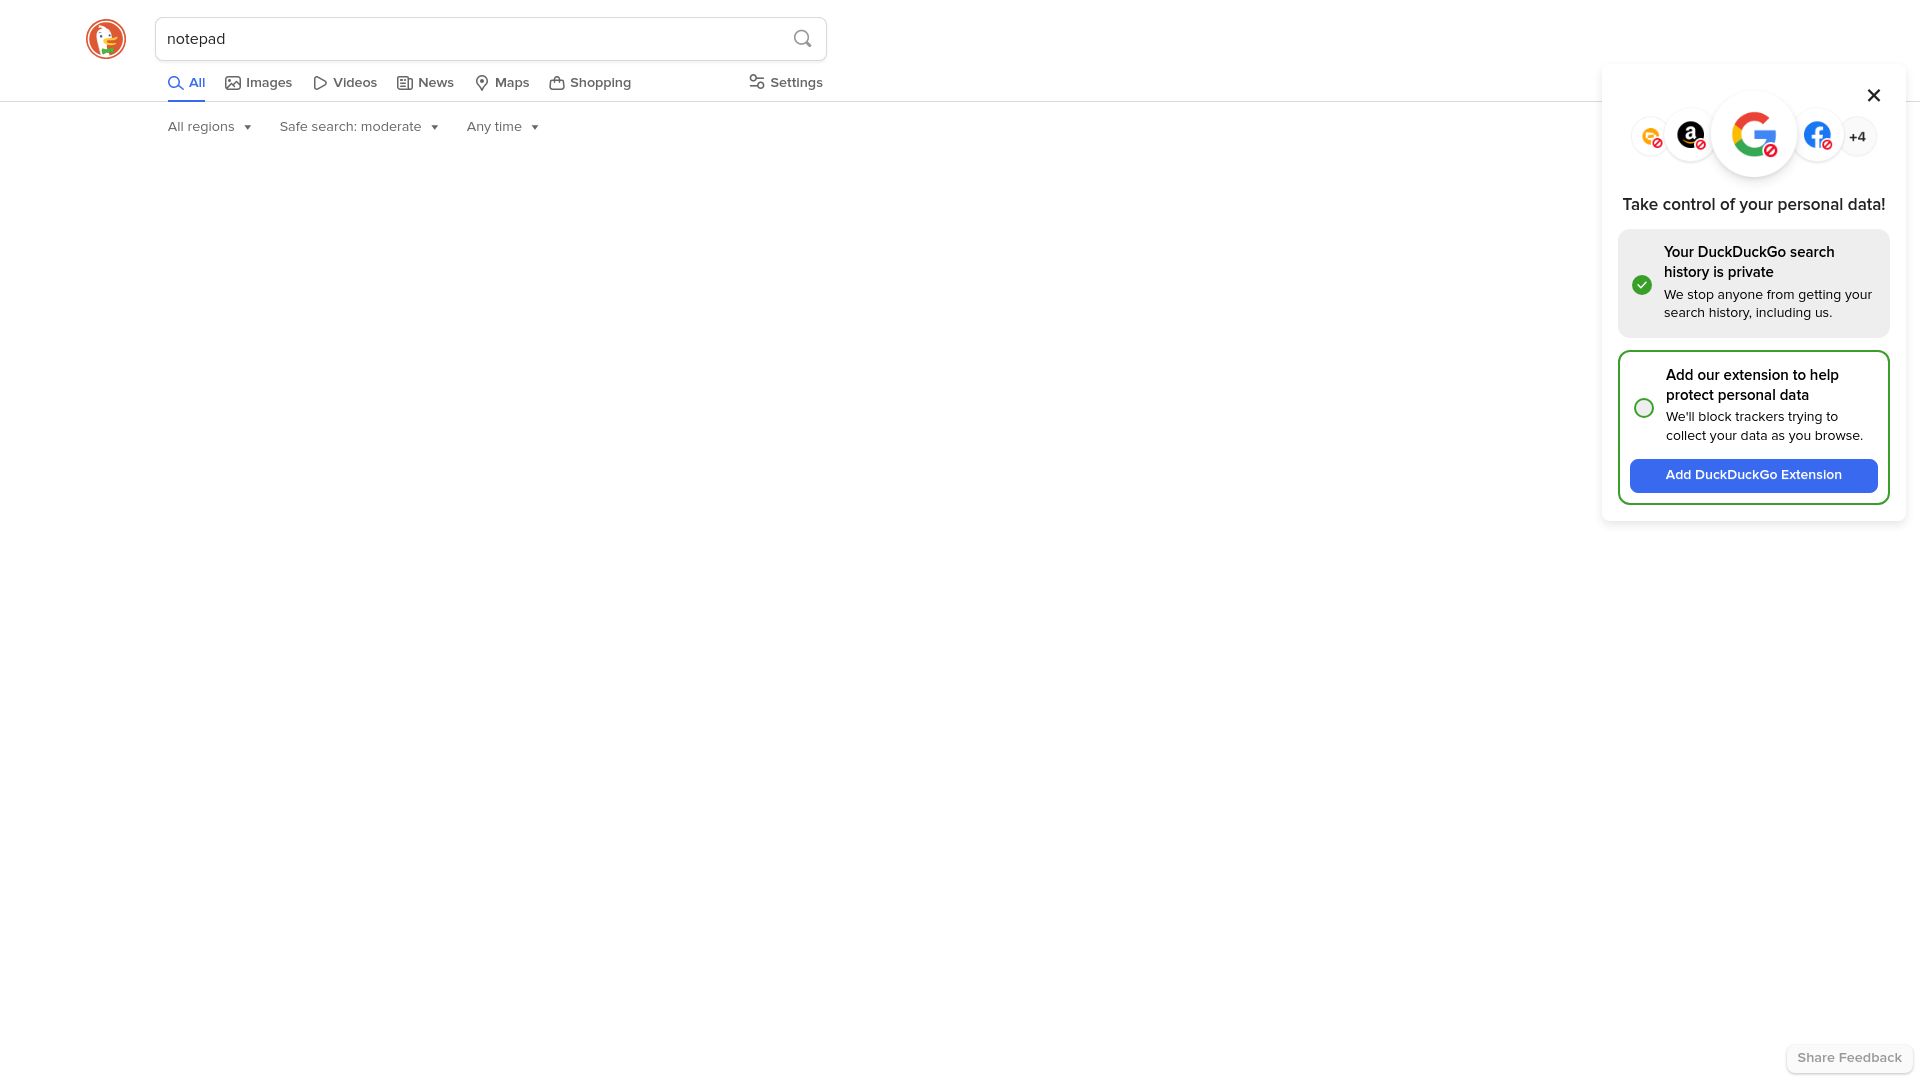Switch to the Maps tab
This screenshot has height=1080, width=1920.
click(502, 83)
